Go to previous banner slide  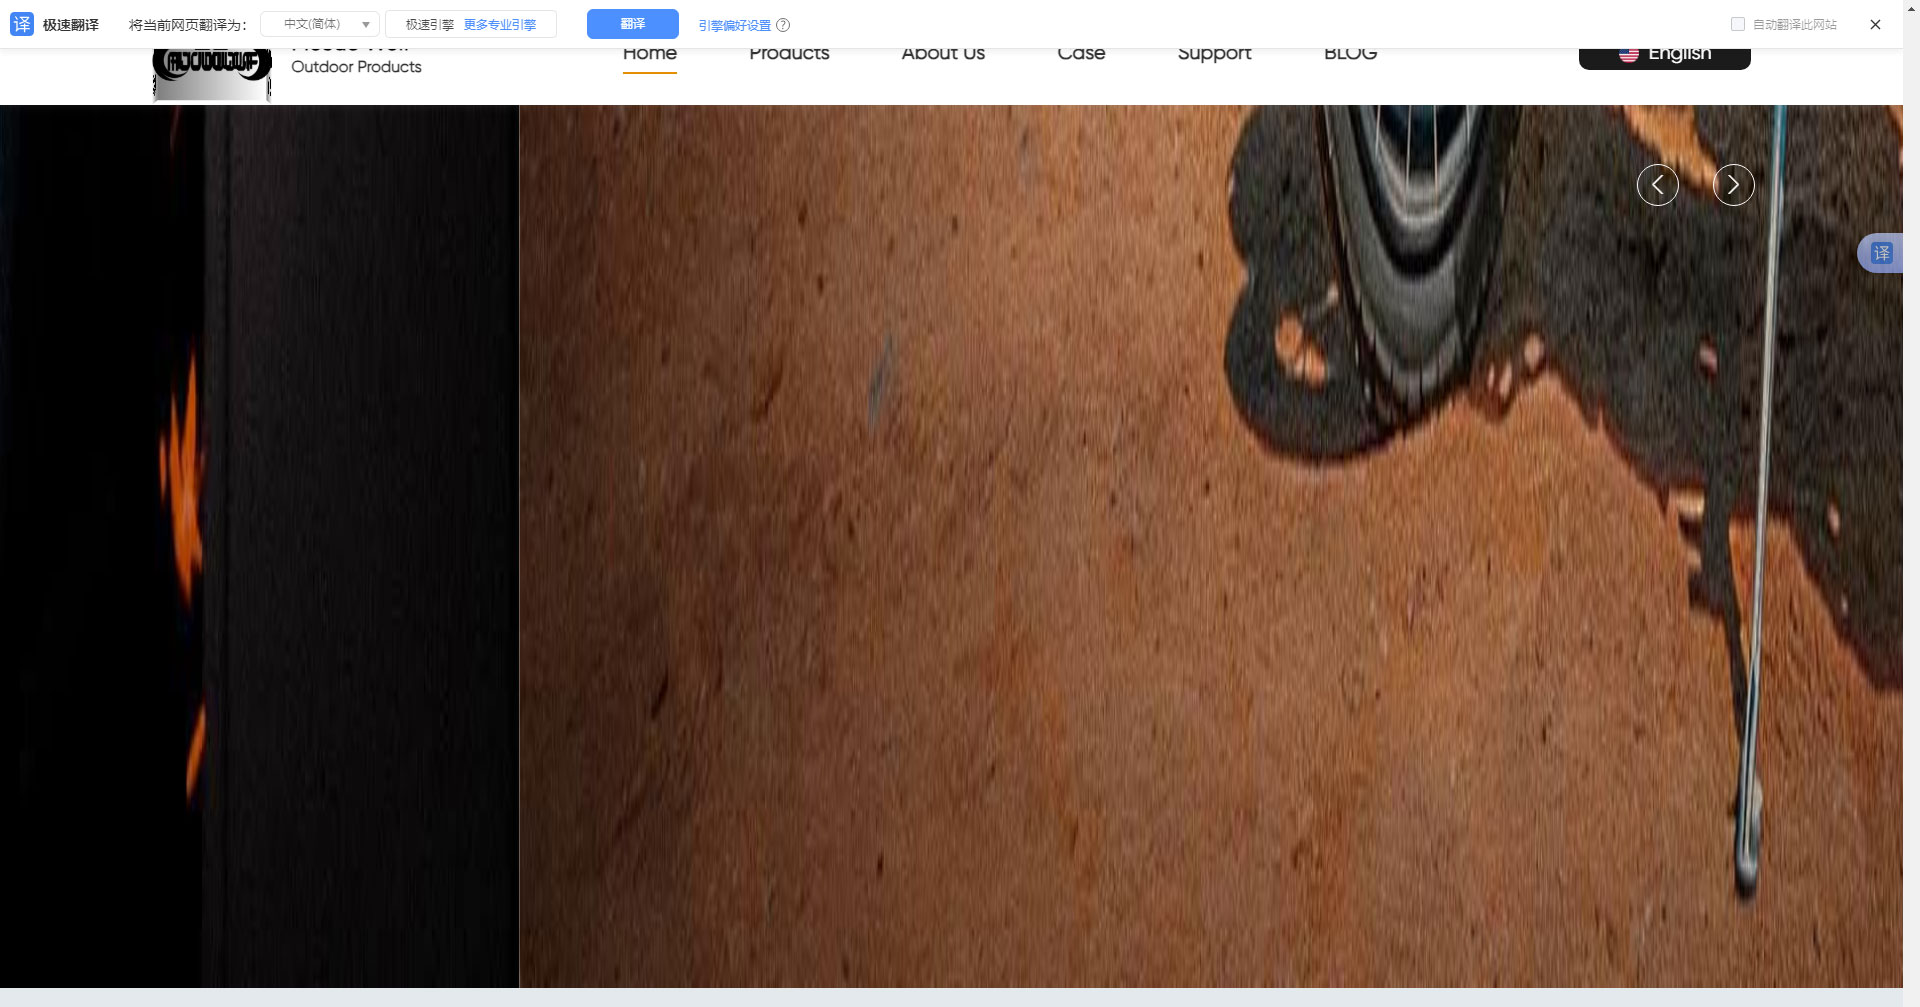pyautogui.click(x=1657, y=185)
